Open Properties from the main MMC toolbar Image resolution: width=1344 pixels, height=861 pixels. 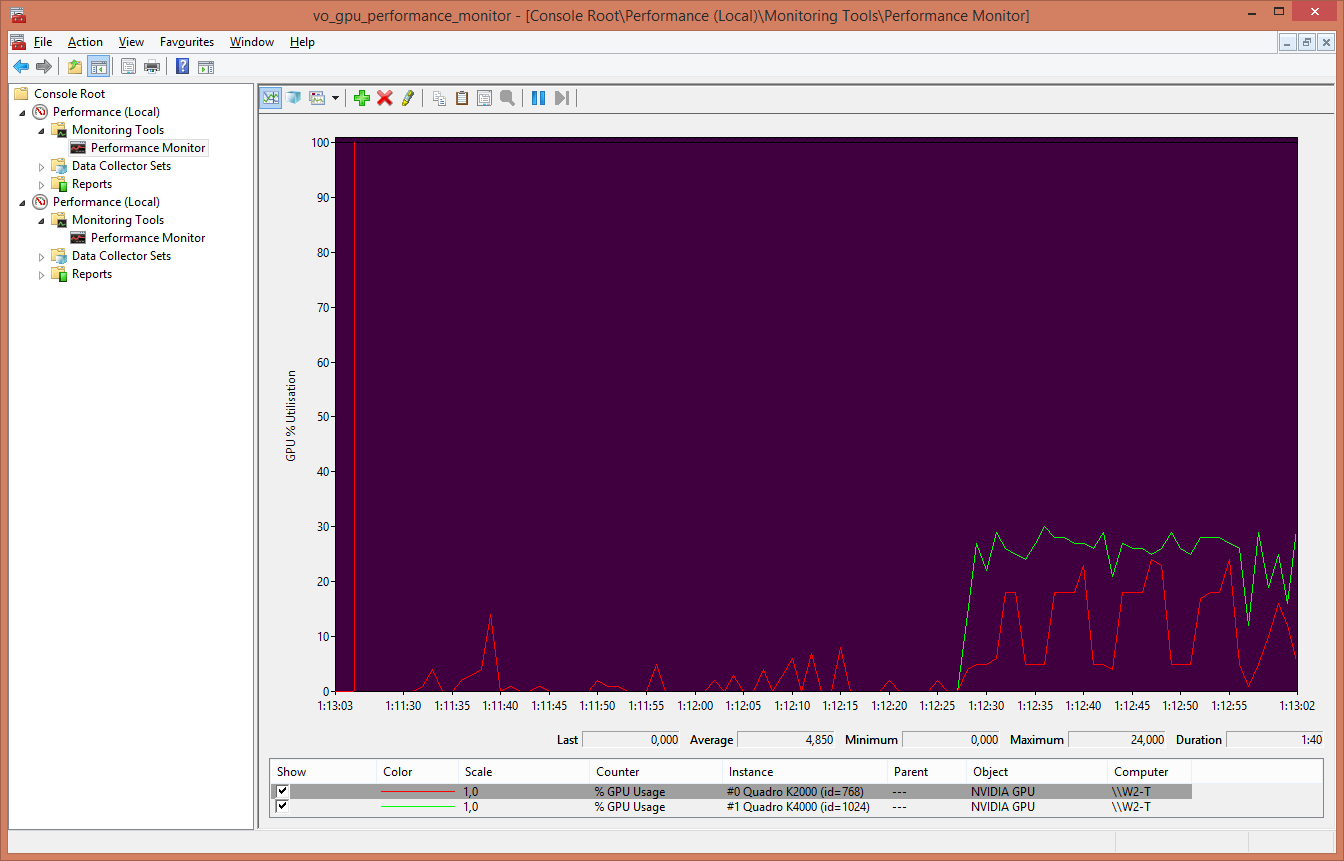pos(129,67)
